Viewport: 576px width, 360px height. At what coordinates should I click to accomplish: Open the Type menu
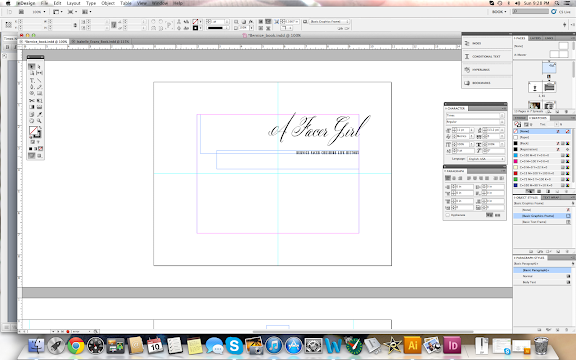coord(90,3)
